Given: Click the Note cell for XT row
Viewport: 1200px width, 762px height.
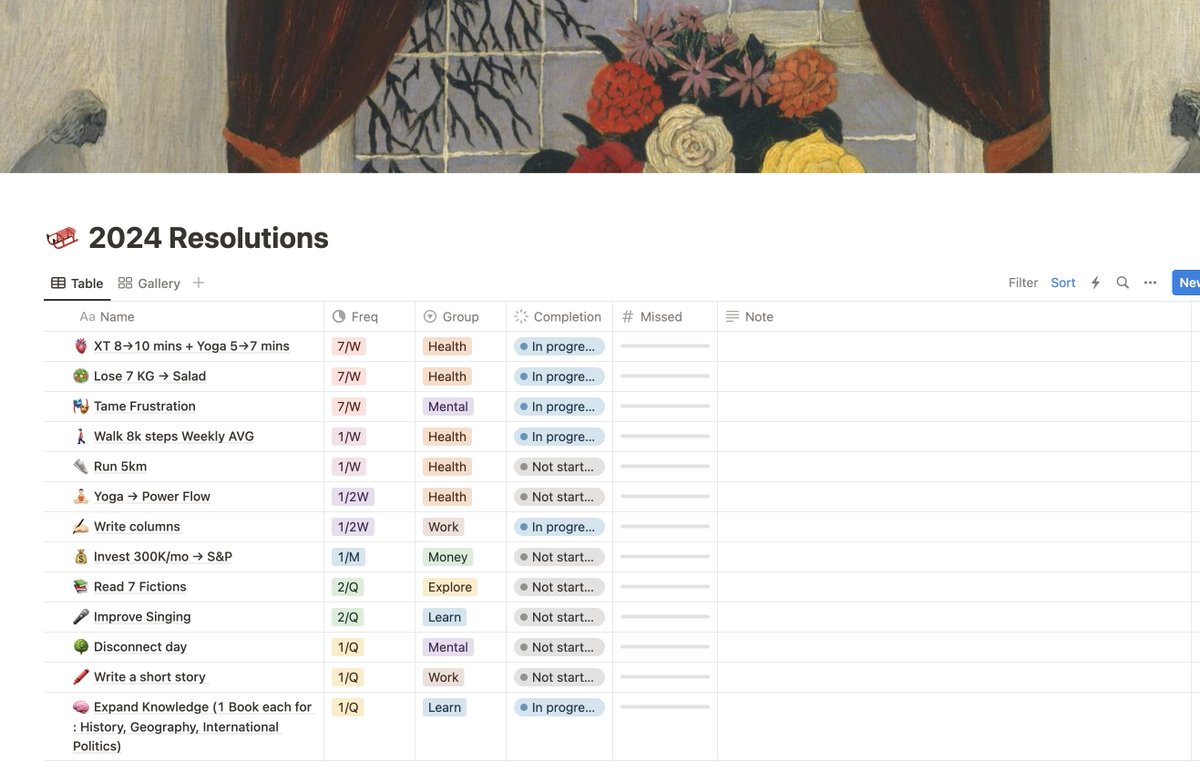Looking at the screenshot, I should click(954, 346).
